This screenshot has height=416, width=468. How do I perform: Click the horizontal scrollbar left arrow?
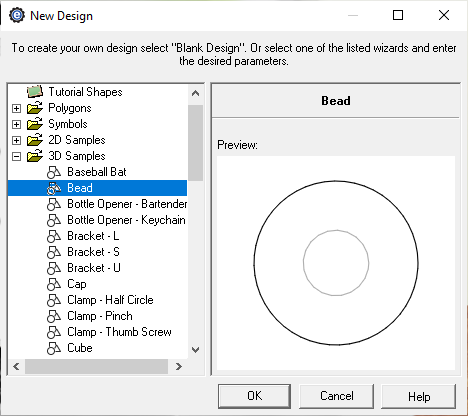[16, 367]
